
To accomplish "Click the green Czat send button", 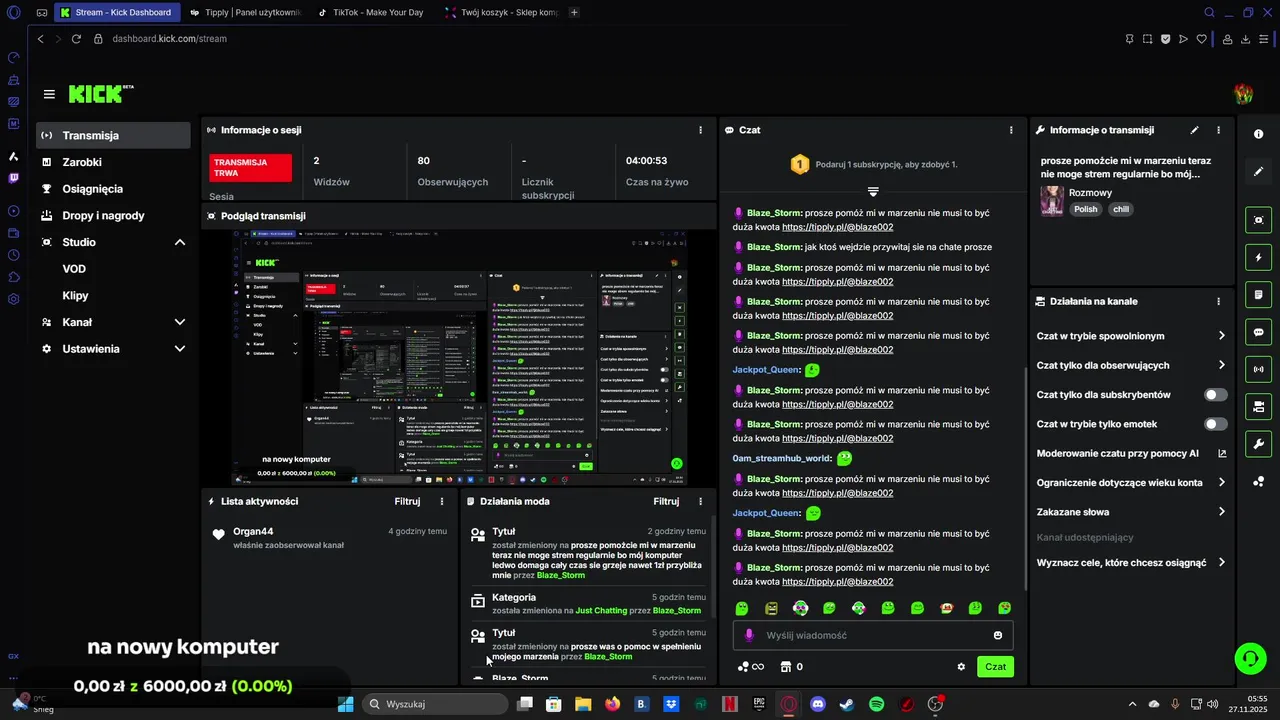I will click(x=995, y=667).
